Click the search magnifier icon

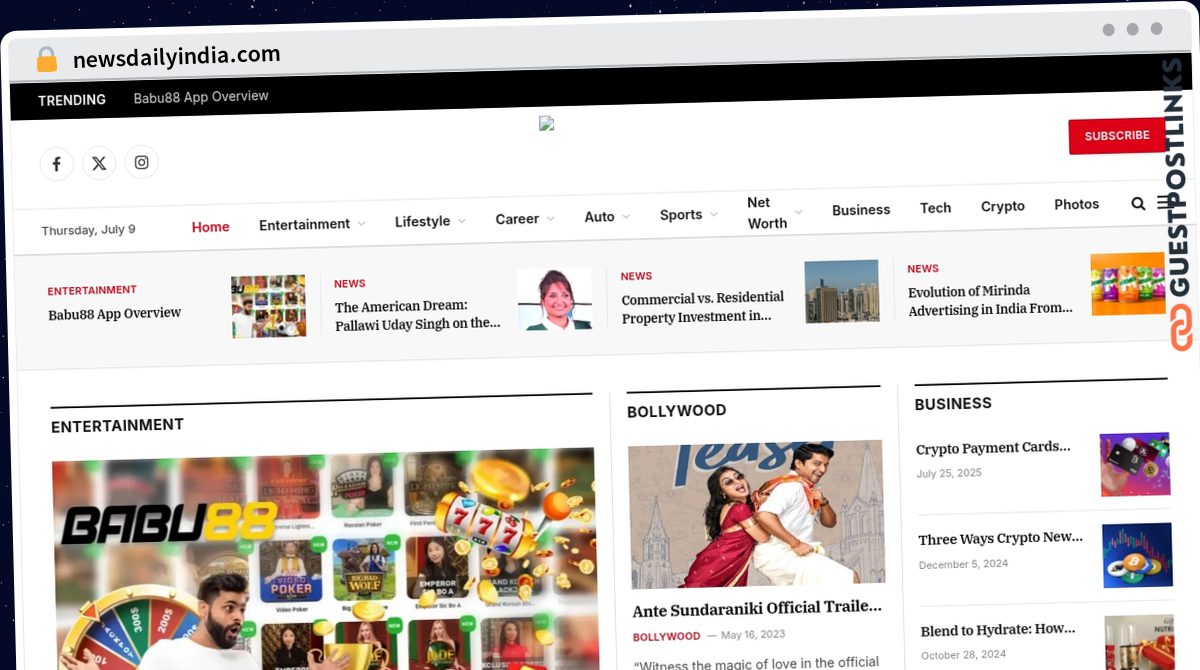(1138, 204)
